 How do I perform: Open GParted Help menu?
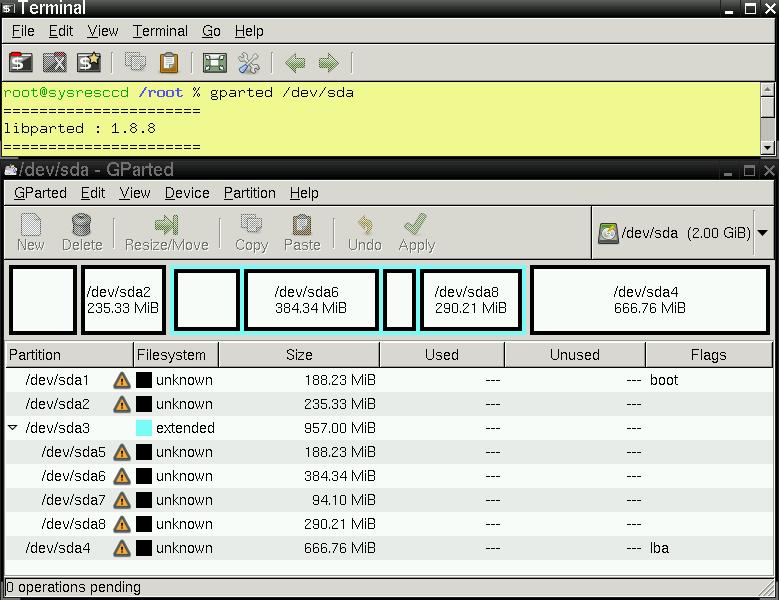tap(304, 193)
